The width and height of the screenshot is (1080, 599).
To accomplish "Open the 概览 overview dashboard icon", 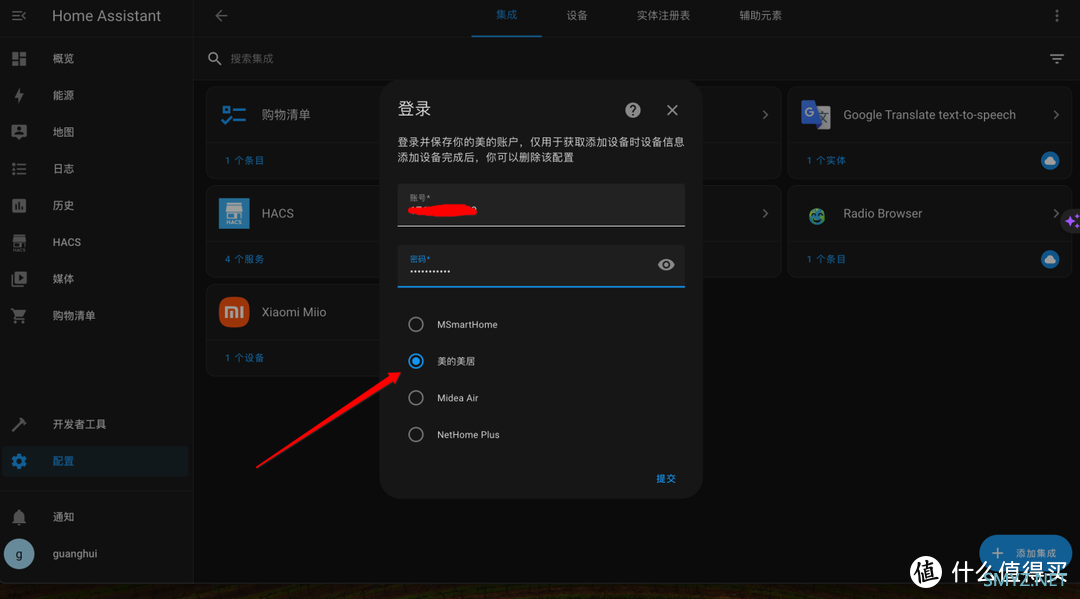I will (x=19, y=59).
